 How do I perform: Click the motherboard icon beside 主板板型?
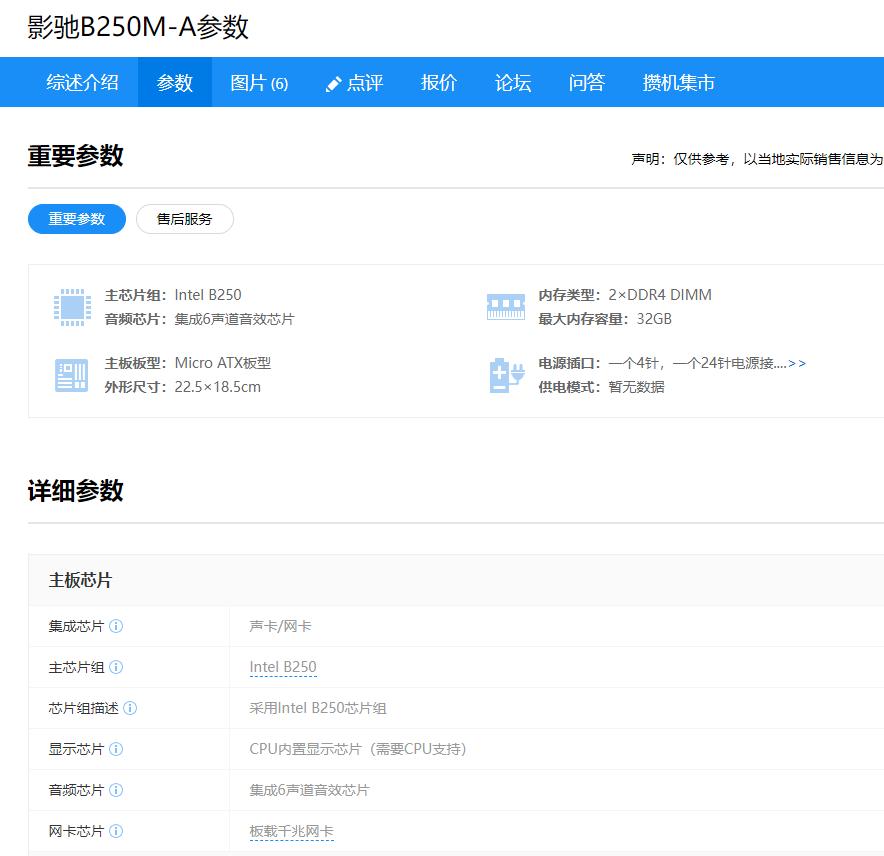pos(72,375)
